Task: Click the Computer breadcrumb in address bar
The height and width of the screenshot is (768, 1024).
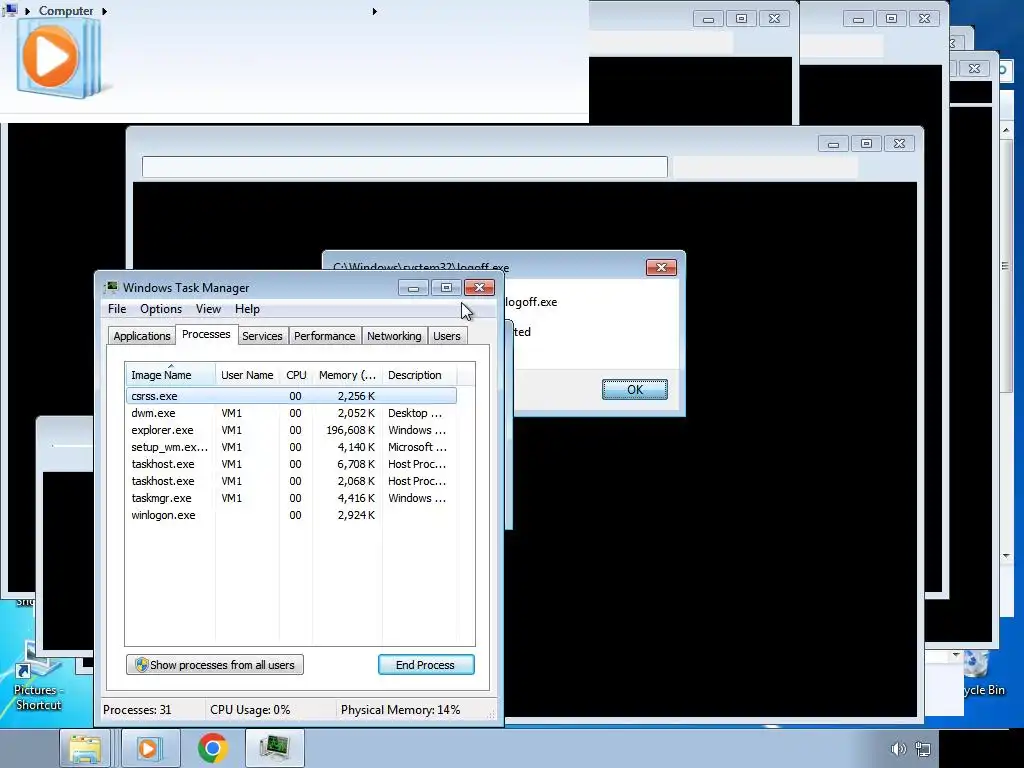Action: click(66, 10)
